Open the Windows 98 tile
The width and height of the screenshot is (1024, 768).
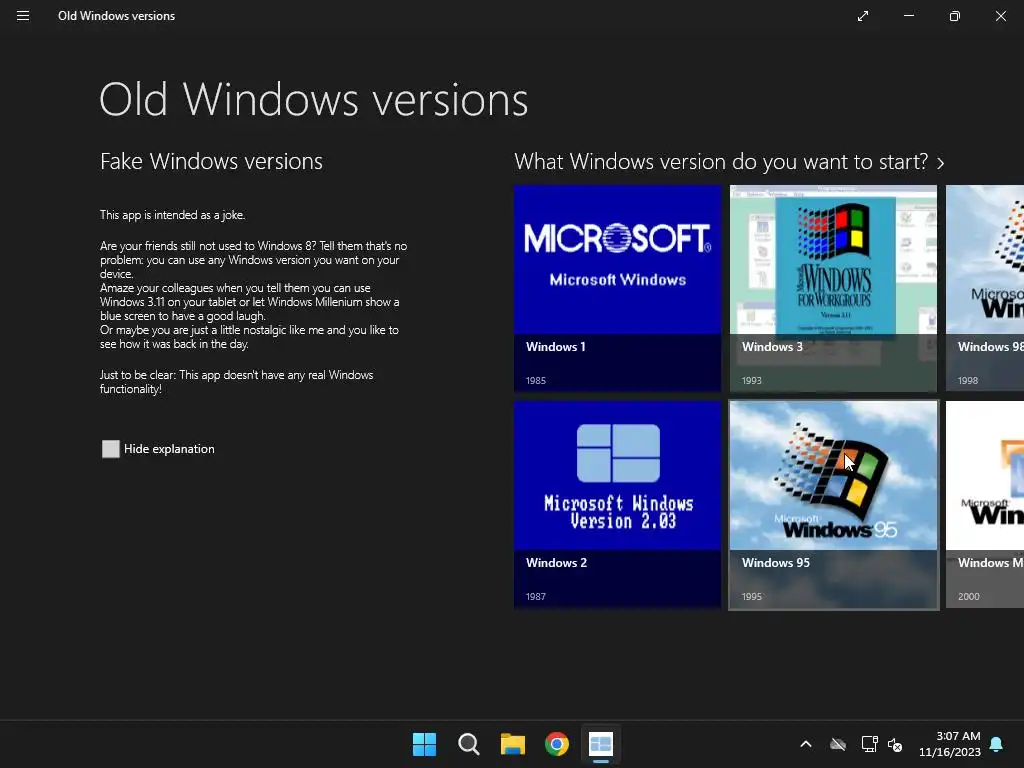pyautogui.click(x=985, y=288)
